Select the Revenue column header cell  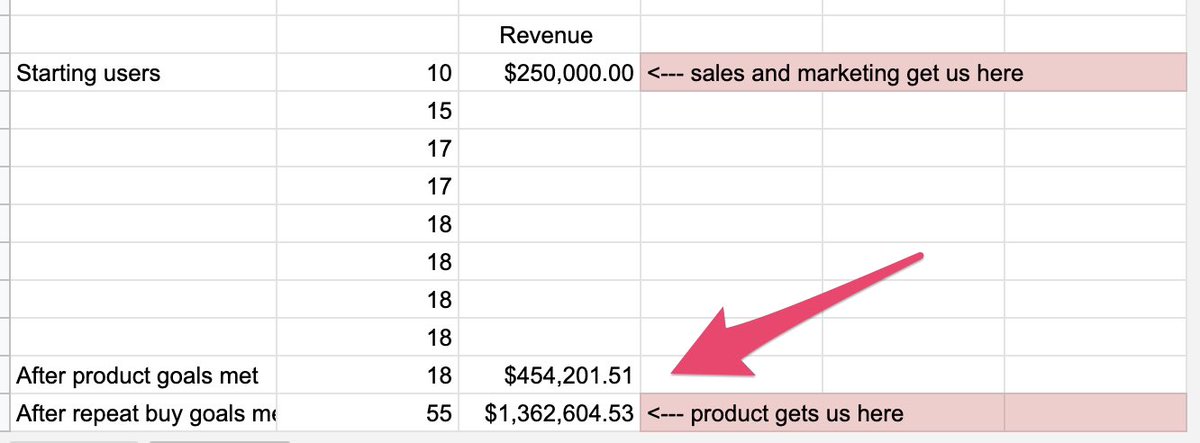click(548, 36)
